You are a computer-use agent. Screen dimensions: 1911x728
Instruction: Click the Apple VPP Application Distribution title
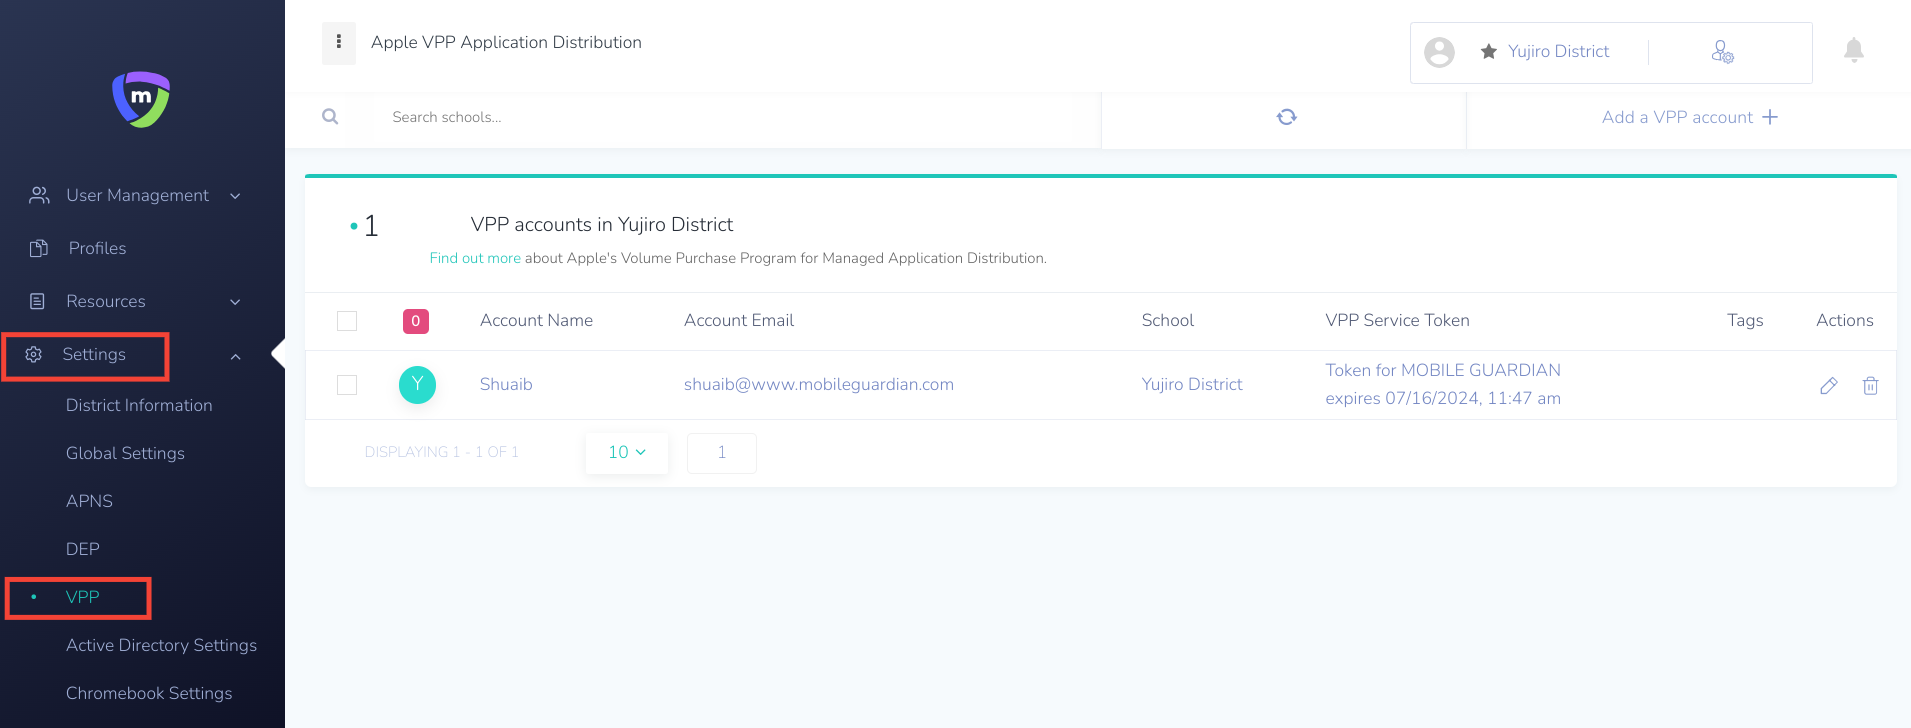[506, 42]
